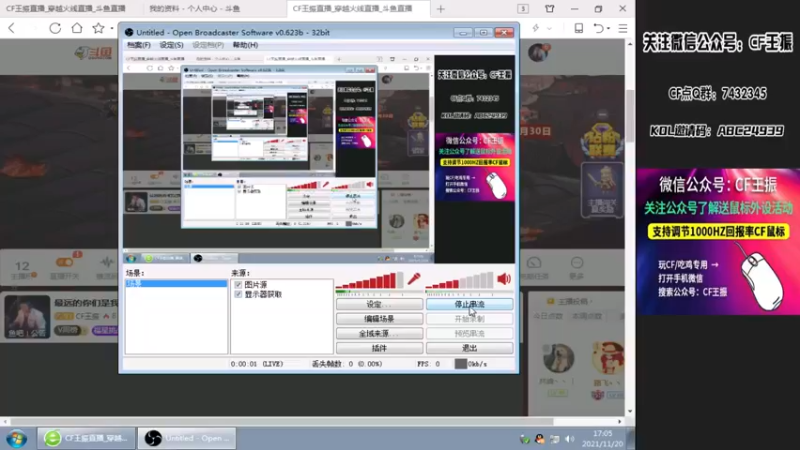Adjust the desktop audio volume level bars
The image size is (800, 450).
[459, 281]
